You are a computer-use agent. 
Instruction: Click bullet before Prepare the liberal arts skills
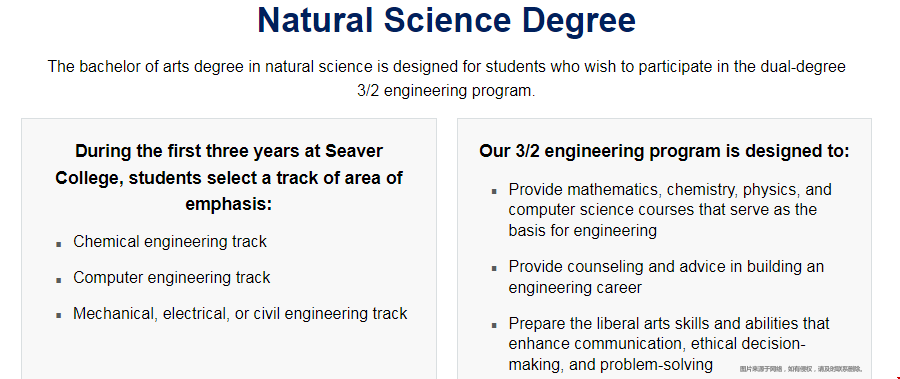click(494, 326)
